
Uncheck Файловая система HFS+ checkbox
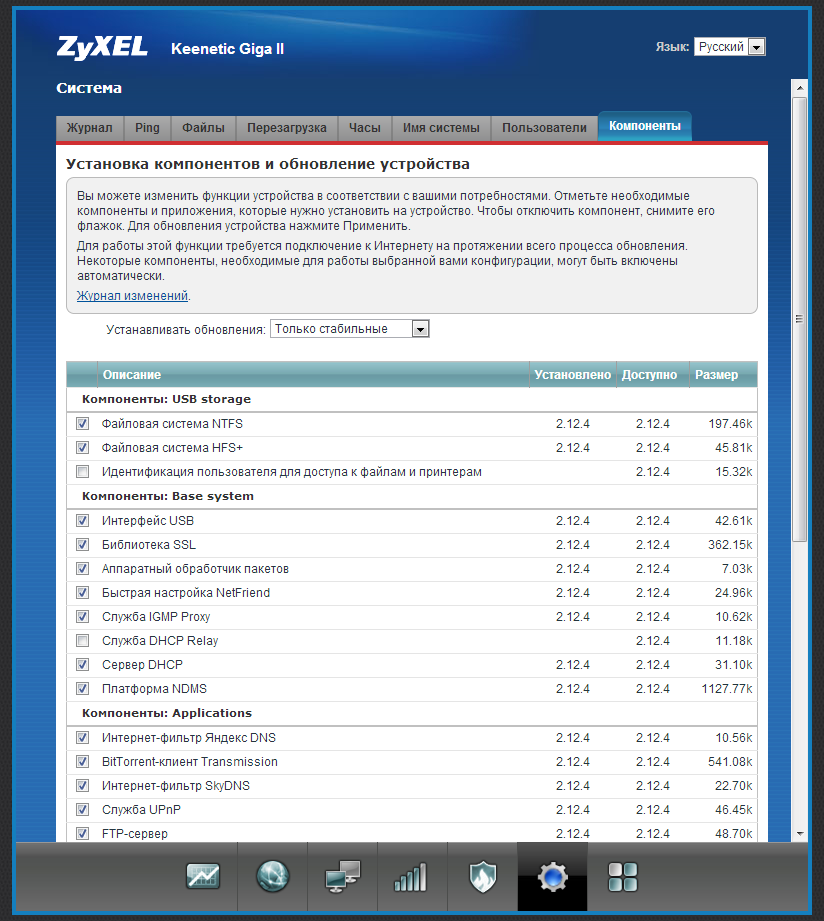(82, 448)
